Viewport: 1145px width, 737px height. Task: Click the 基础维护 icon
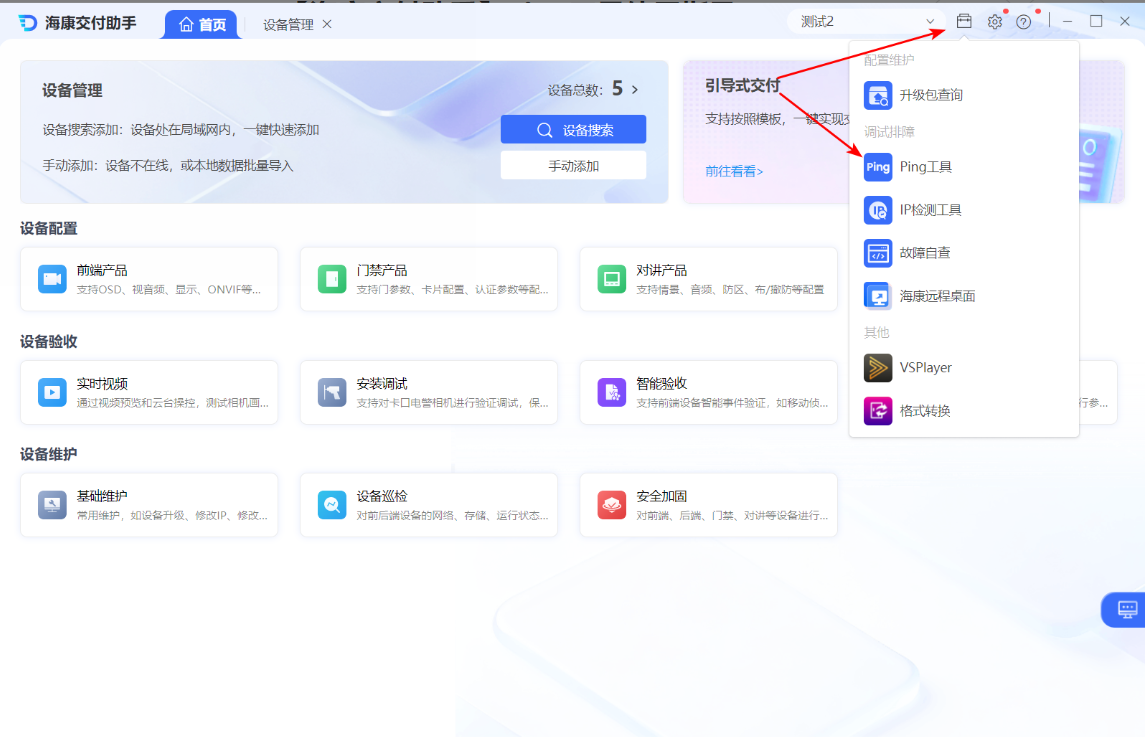point(53,505)
